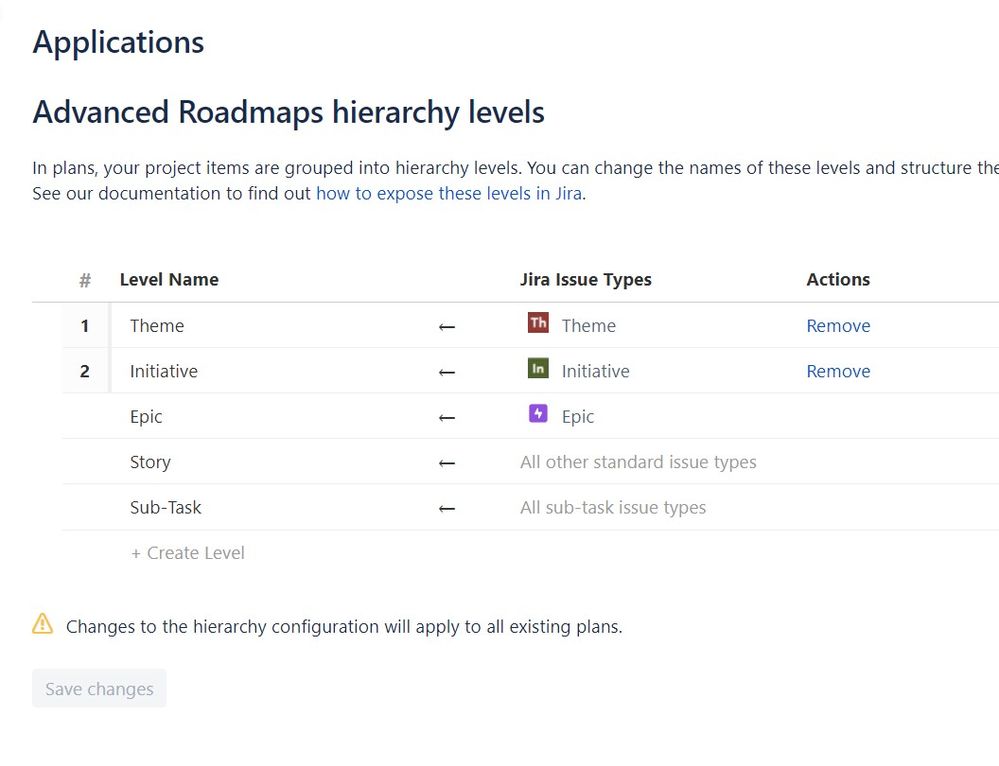
Task: Click the # column header
Action: pyautogui.click(x=85, y=280)
